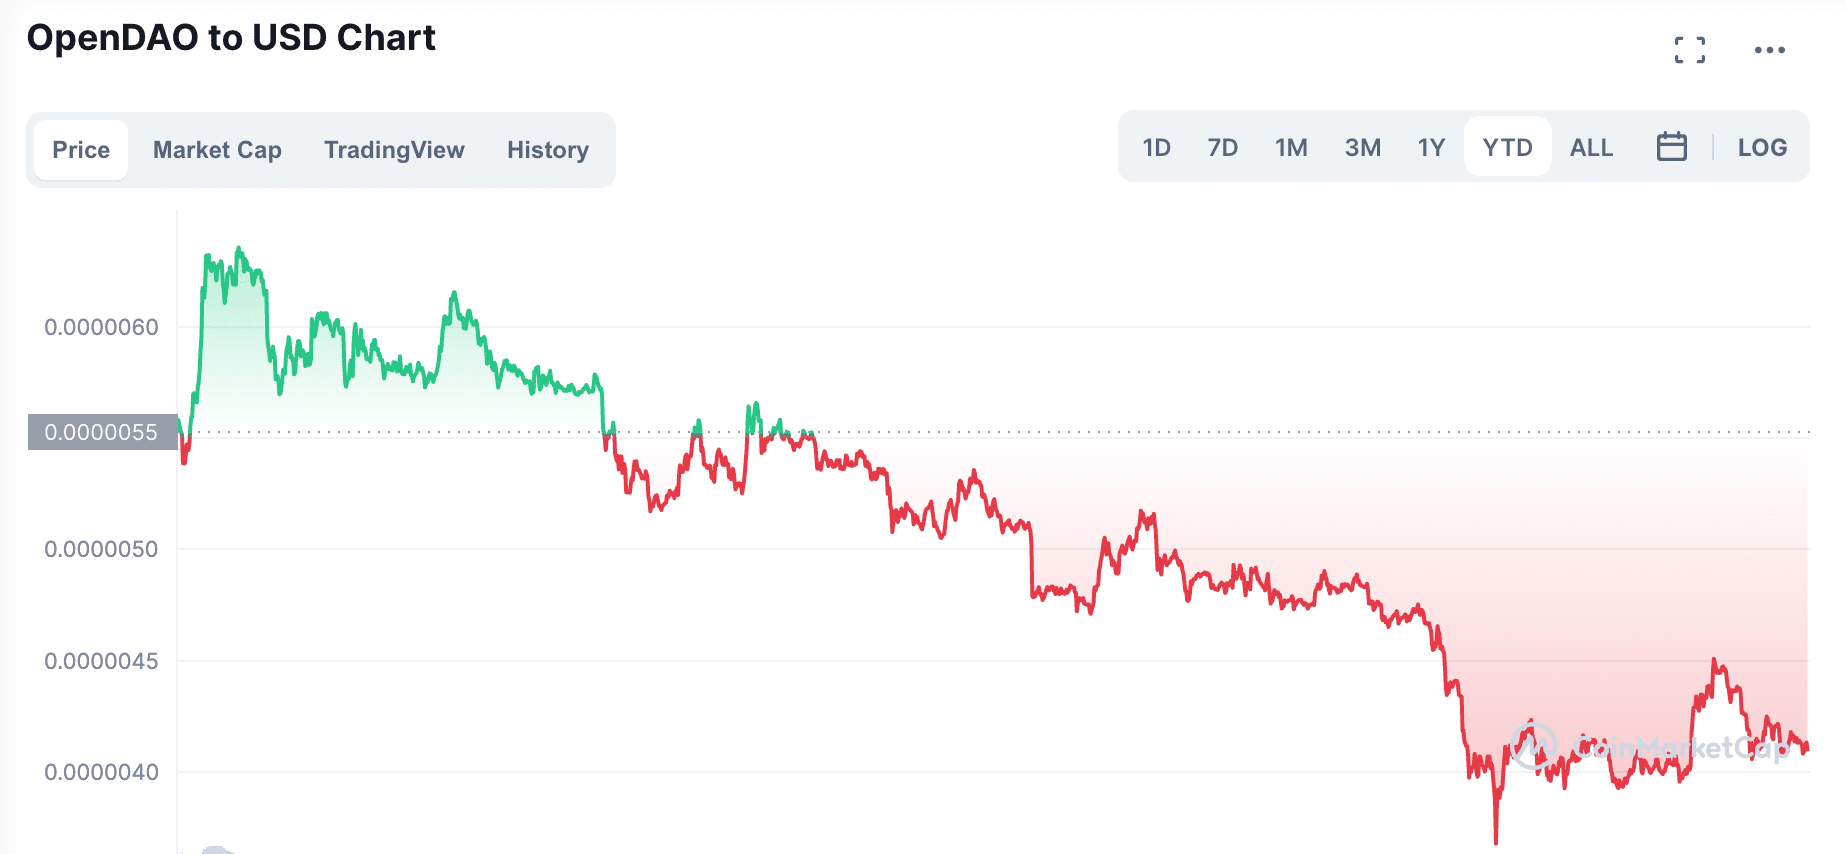Open the TradingView chart tab

point(394,150)
